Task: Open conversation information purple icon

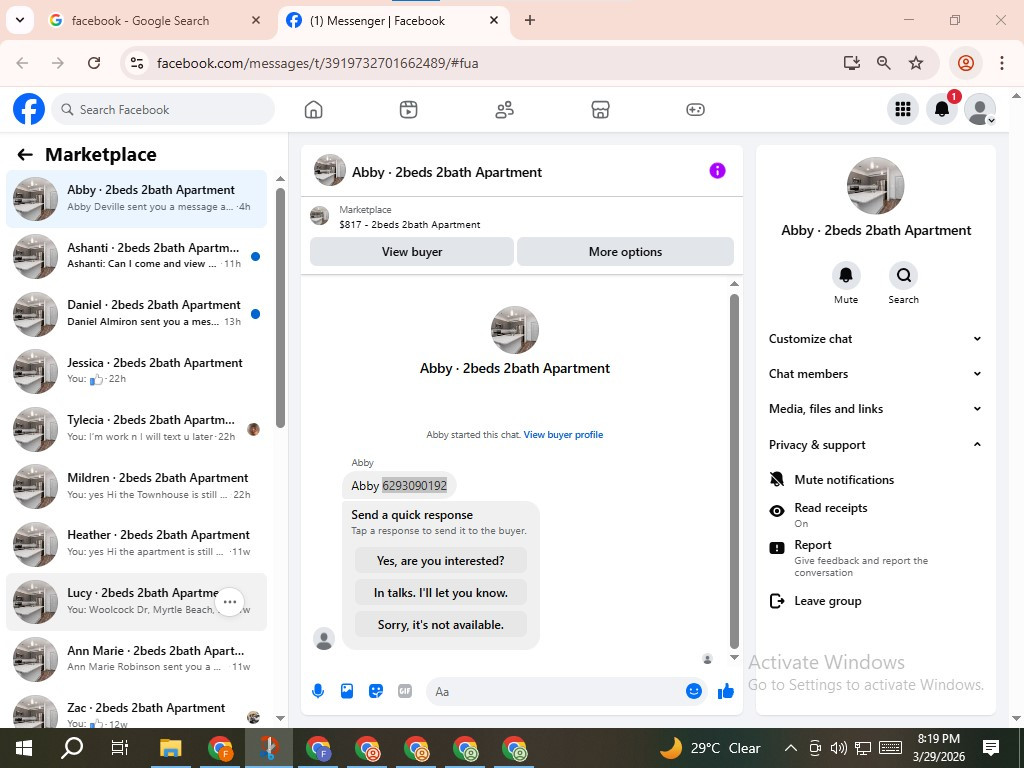Action: (x=717, y=171)
